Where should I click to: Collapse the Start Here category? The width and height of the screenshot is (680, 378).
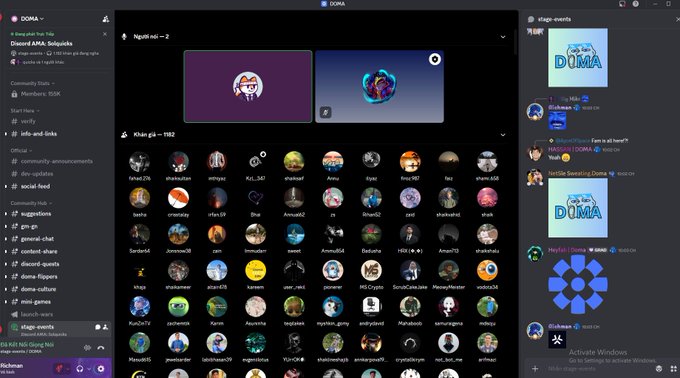[x=25, y=111]
